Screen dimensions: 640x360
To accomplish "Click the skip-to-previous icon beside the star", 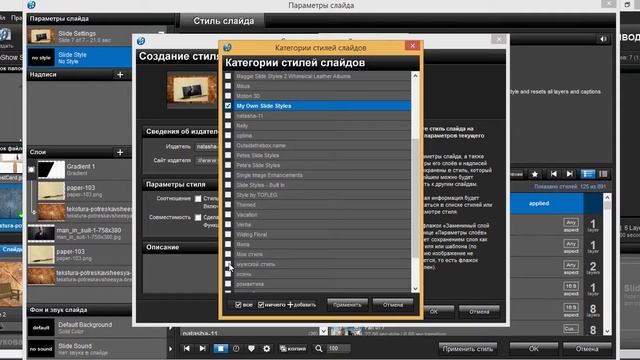I will tap(553, 174).
